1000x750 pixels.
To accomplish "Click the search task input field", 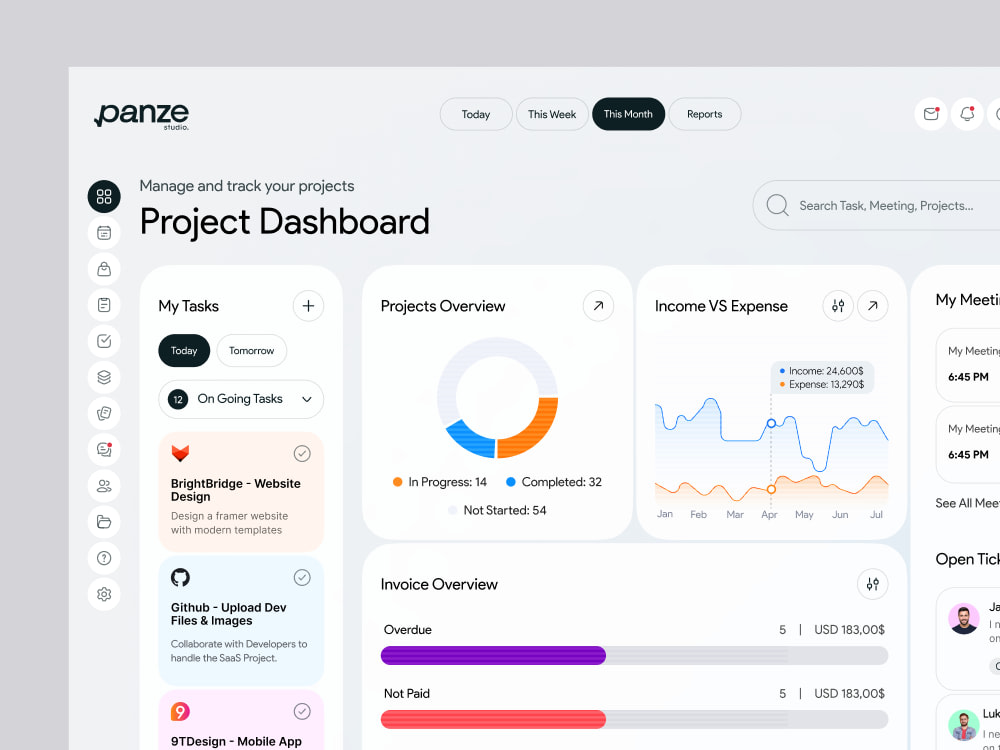I will (x=876, y=205).
